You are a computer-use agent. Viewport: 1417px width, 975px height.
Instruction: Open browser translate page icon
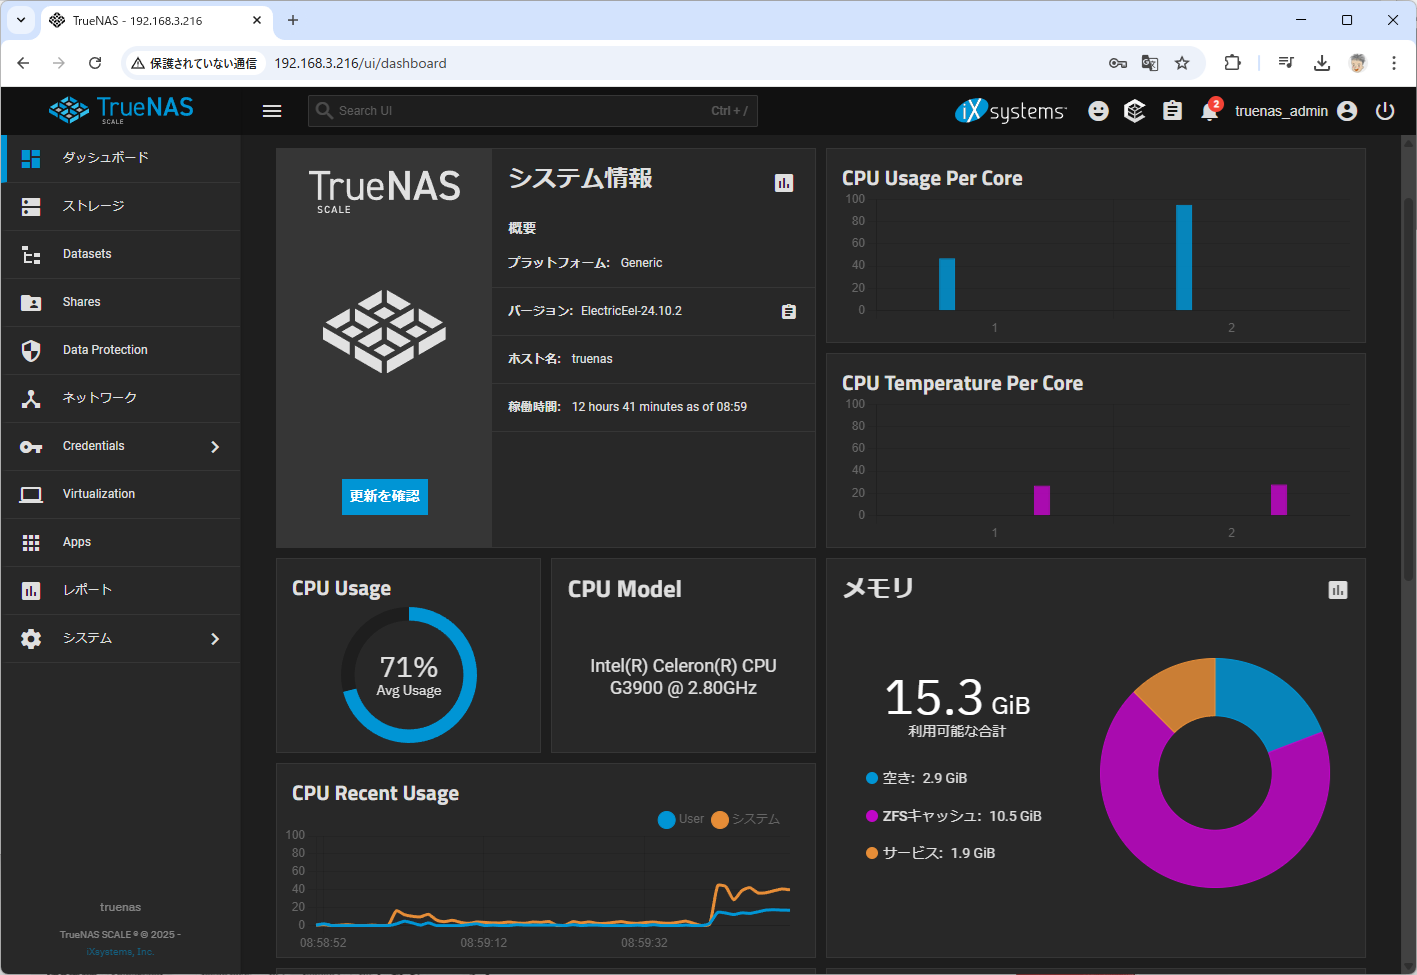pyautogui.click(x=1150, y=63)
